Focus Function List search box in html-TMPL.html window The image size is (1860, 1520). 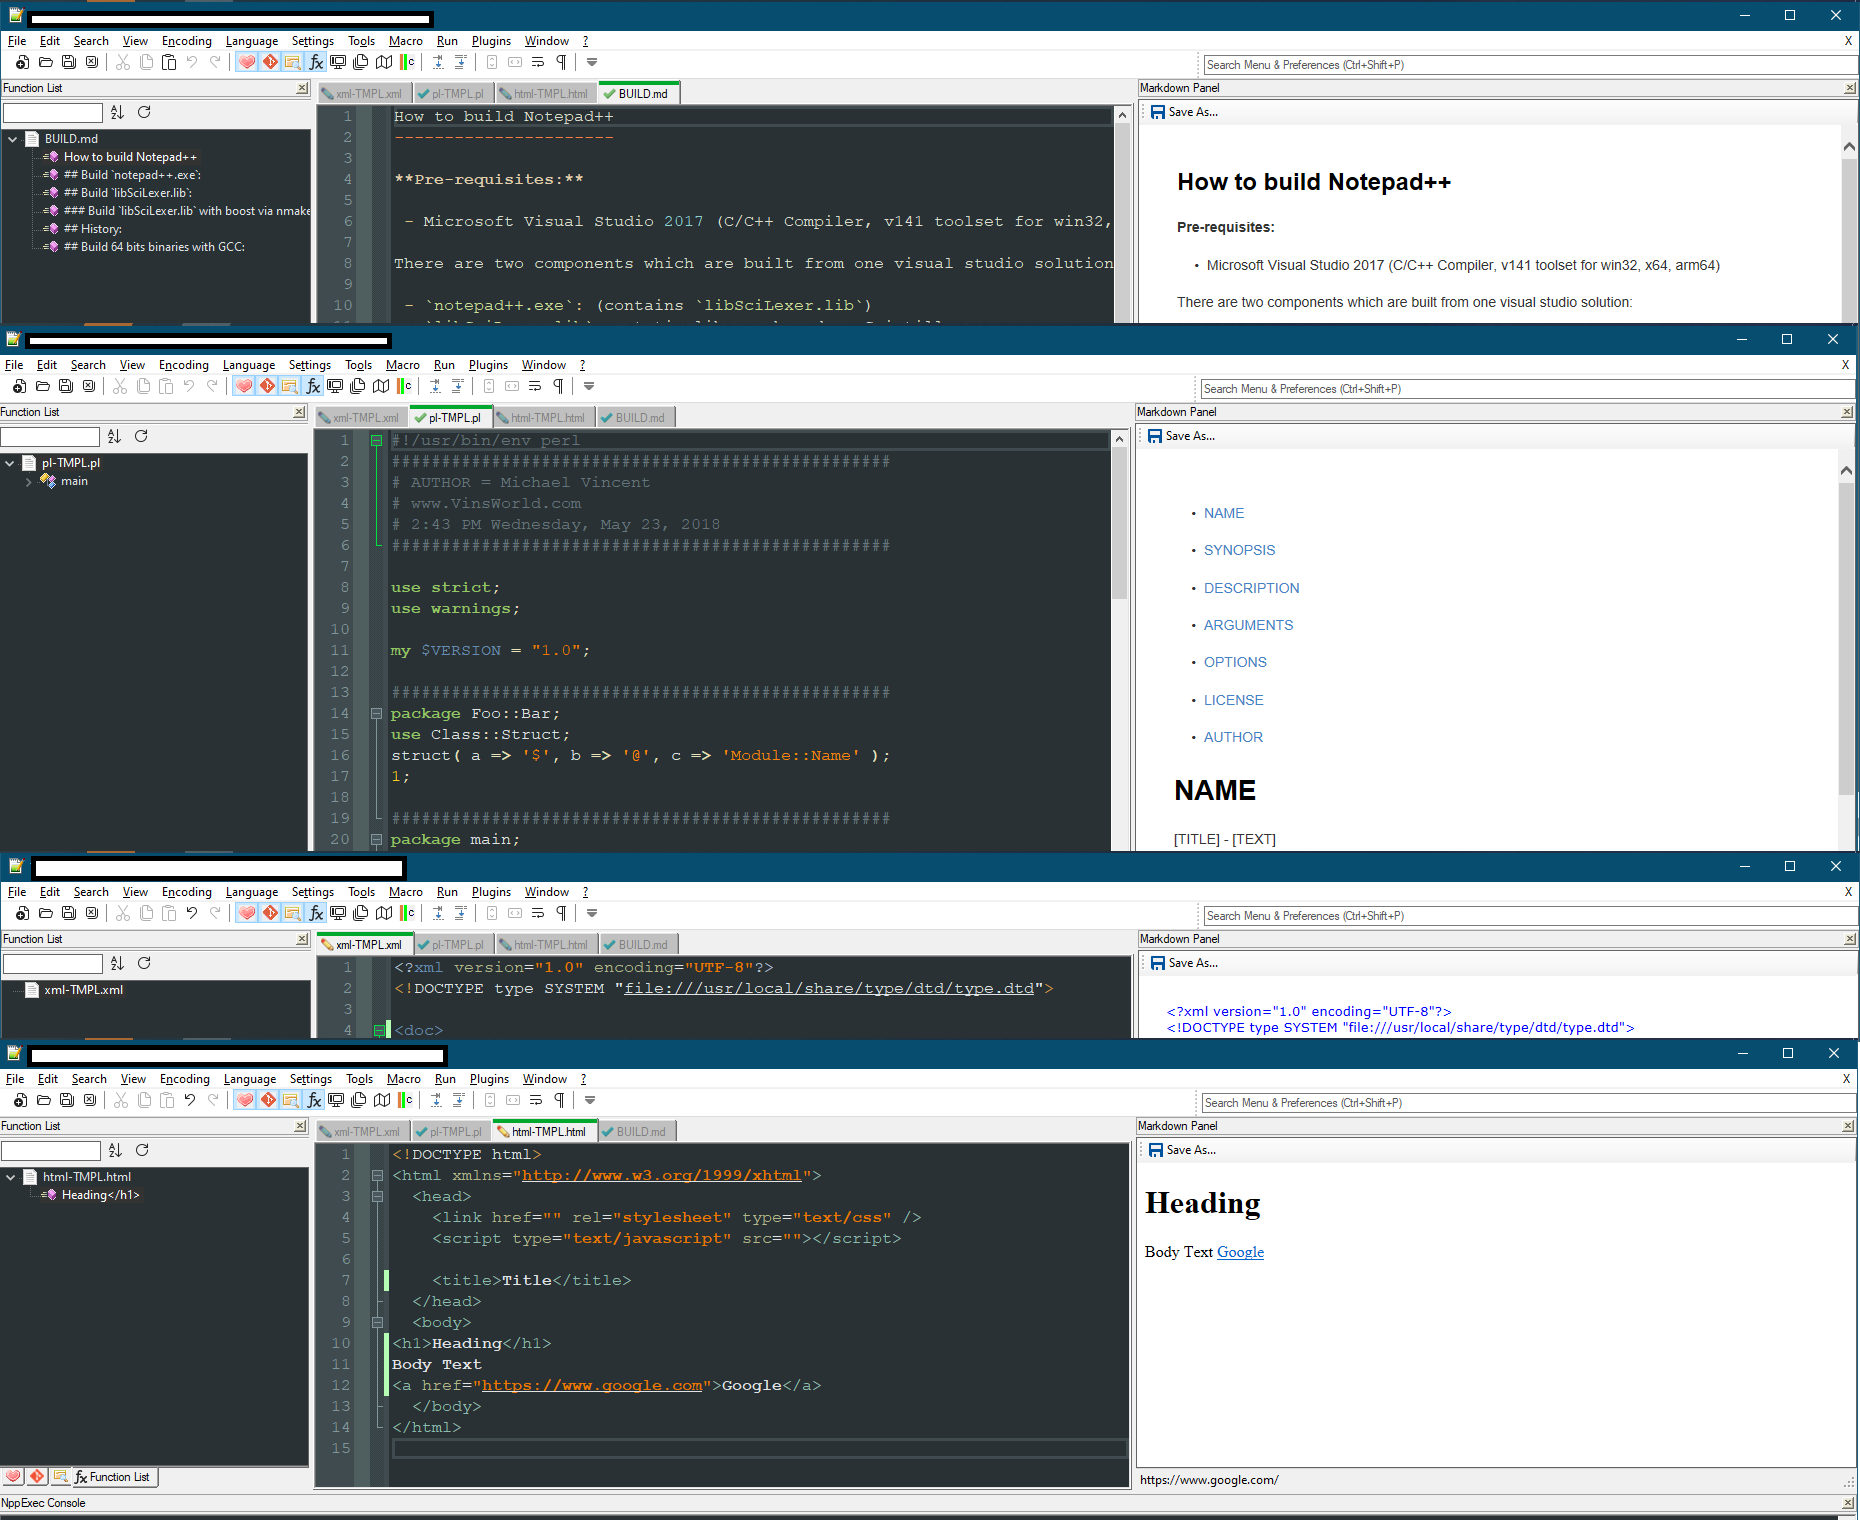[50, 1150]
